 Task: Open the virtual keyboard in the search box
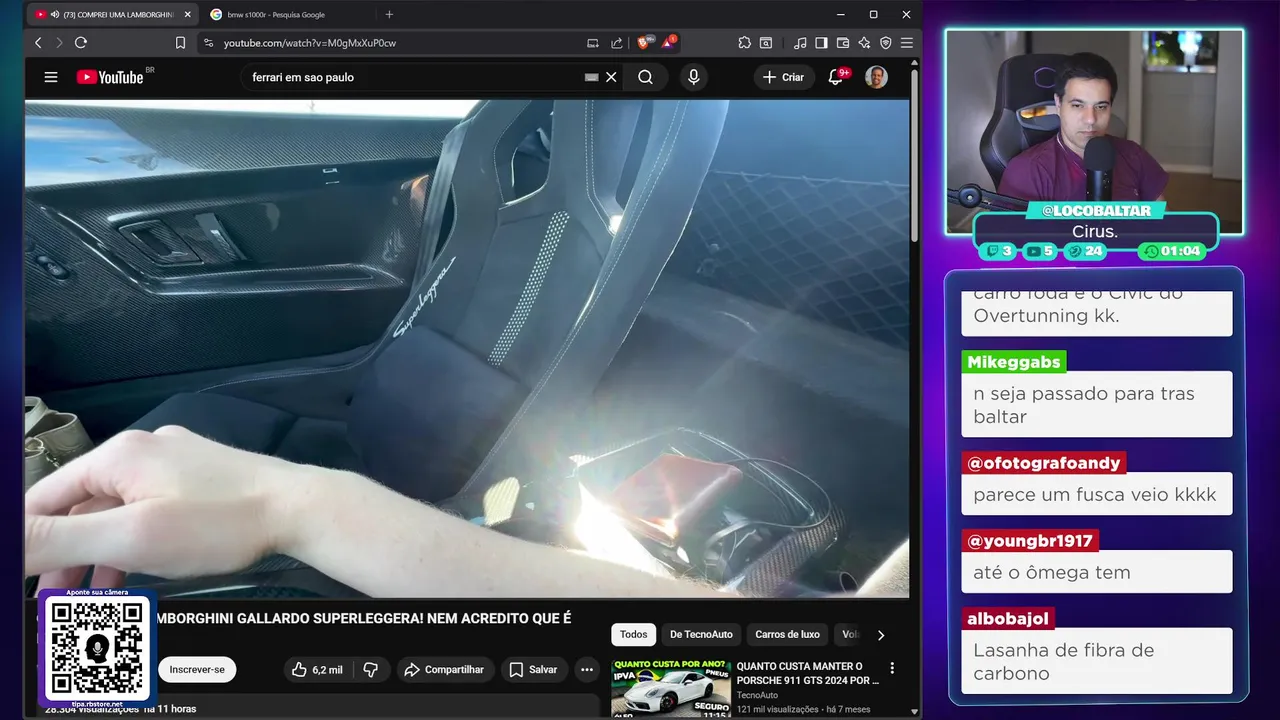click(x=591, y=77)
